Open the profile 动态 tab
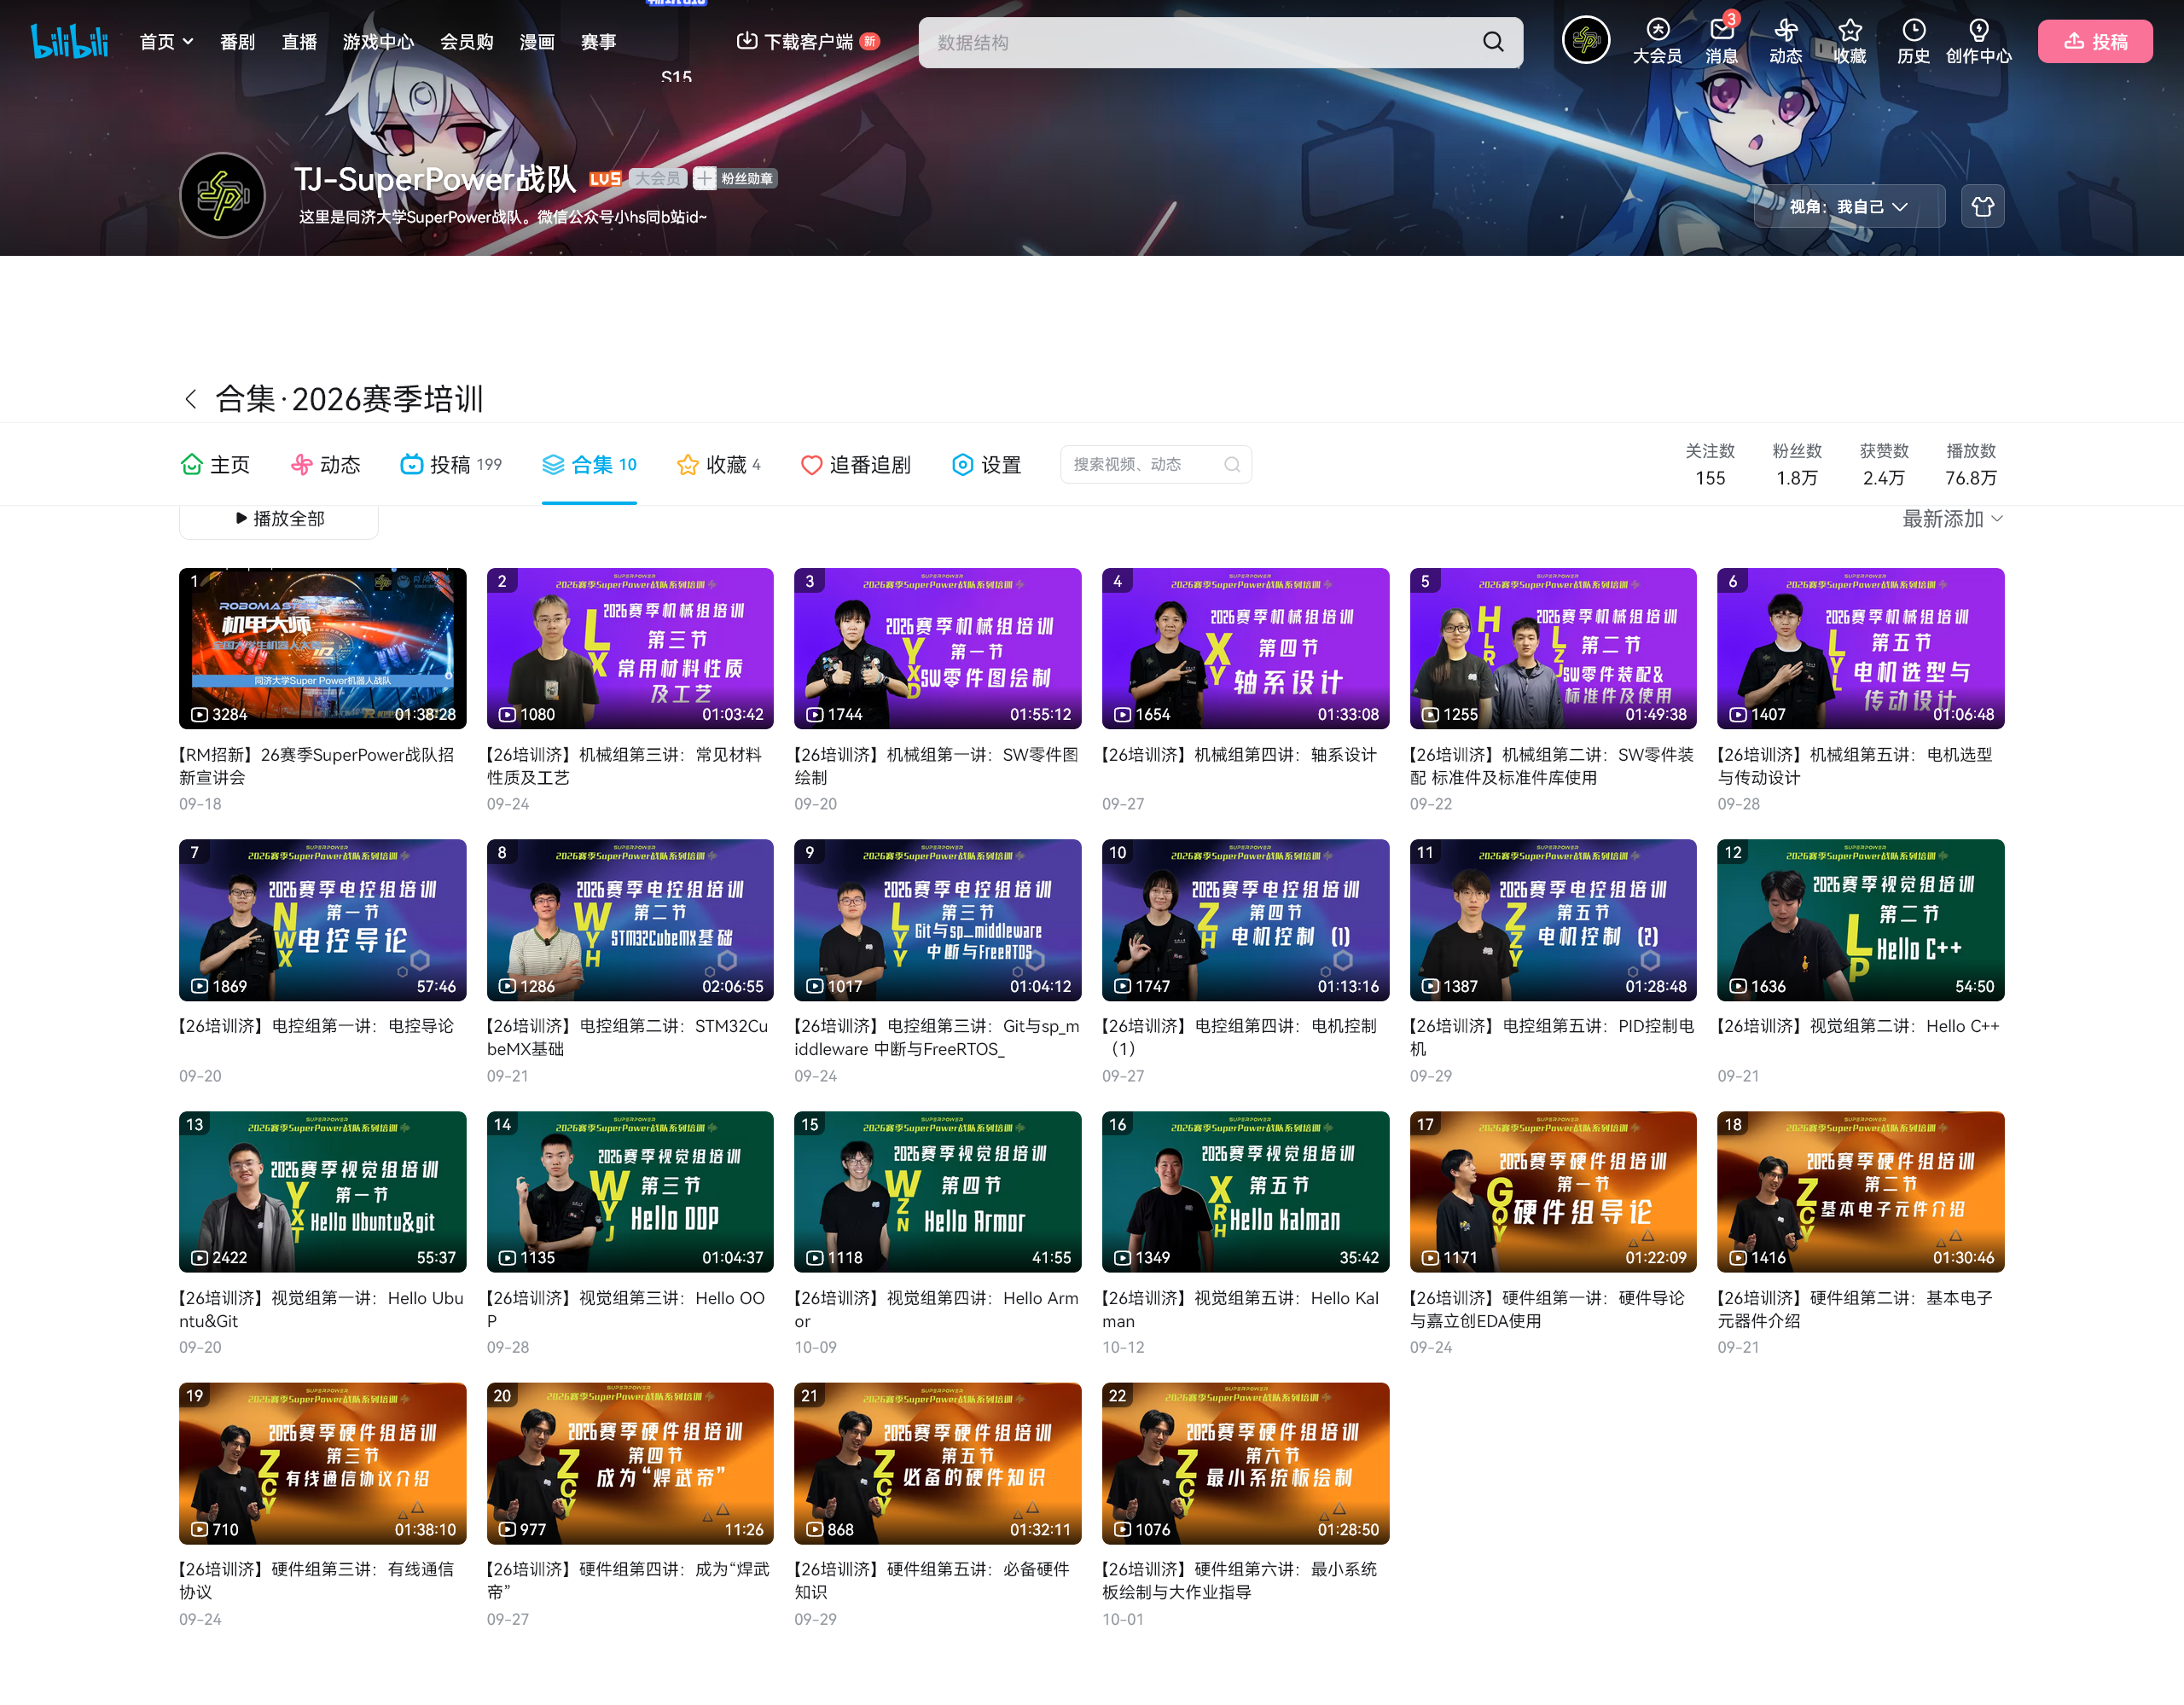Viewport: 2184px width, 1705px height. [x=325, y=465]
